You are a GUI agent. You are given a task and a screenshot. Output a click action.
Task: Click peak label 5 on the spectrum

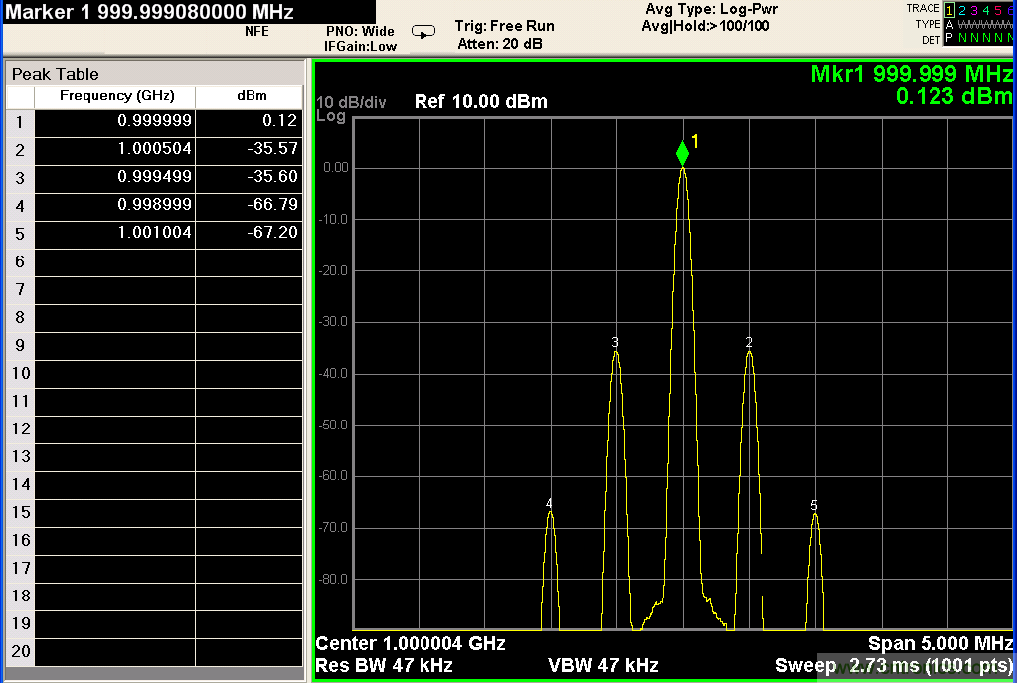pyautogui.click(x=814, y=506)
